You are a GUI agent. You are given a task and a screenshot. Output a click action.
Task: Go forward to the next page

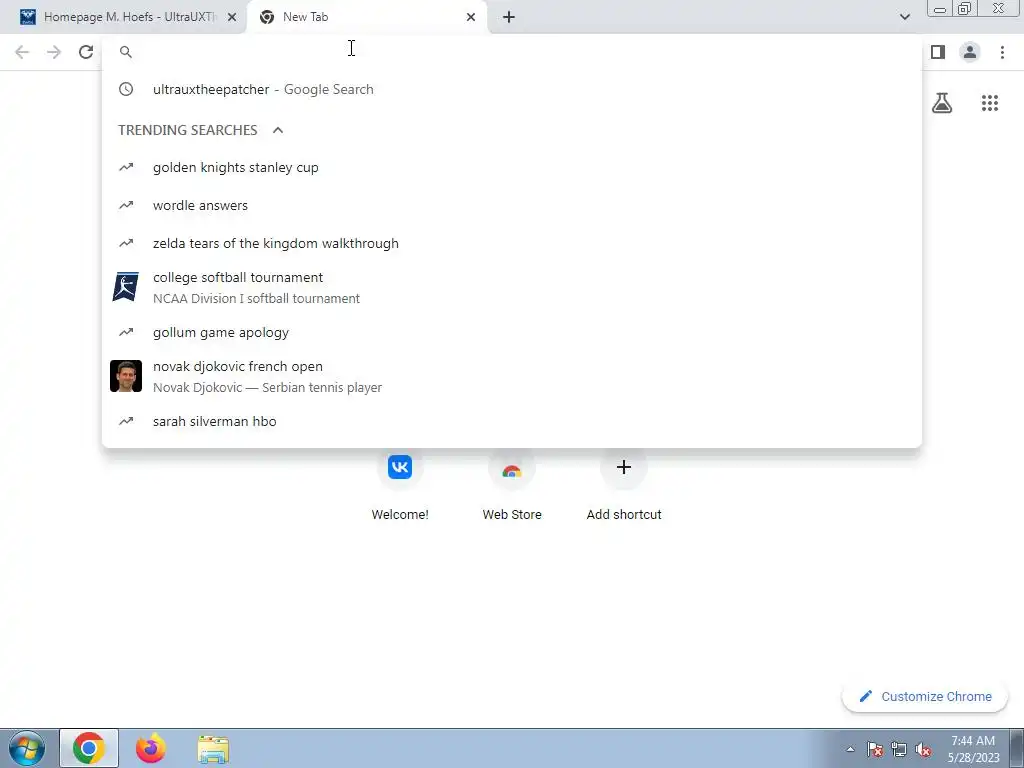[x=54, y=52]
